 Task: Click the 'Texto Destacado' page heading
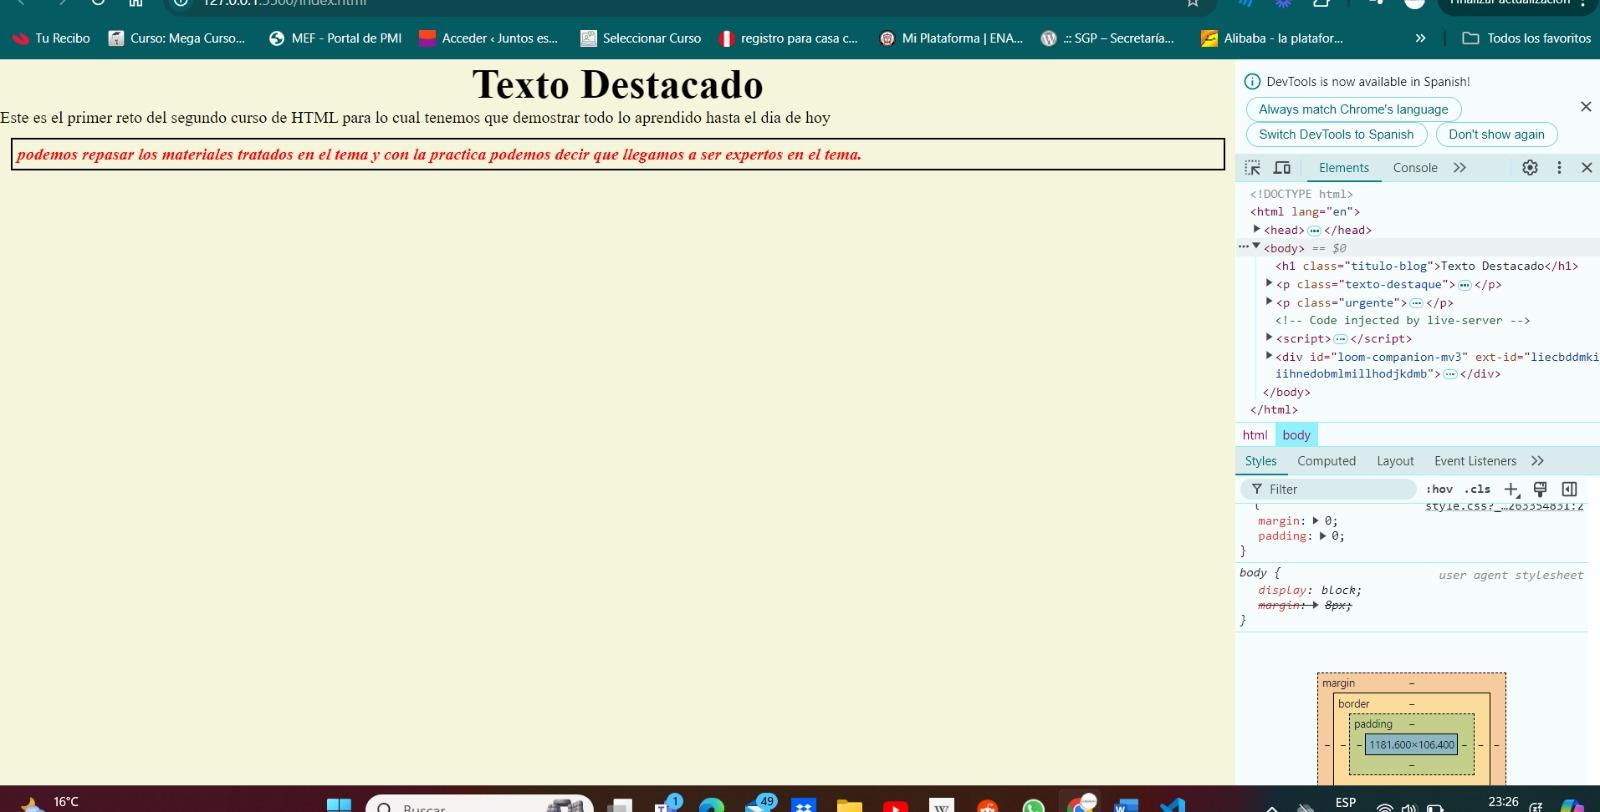[617, 85]
